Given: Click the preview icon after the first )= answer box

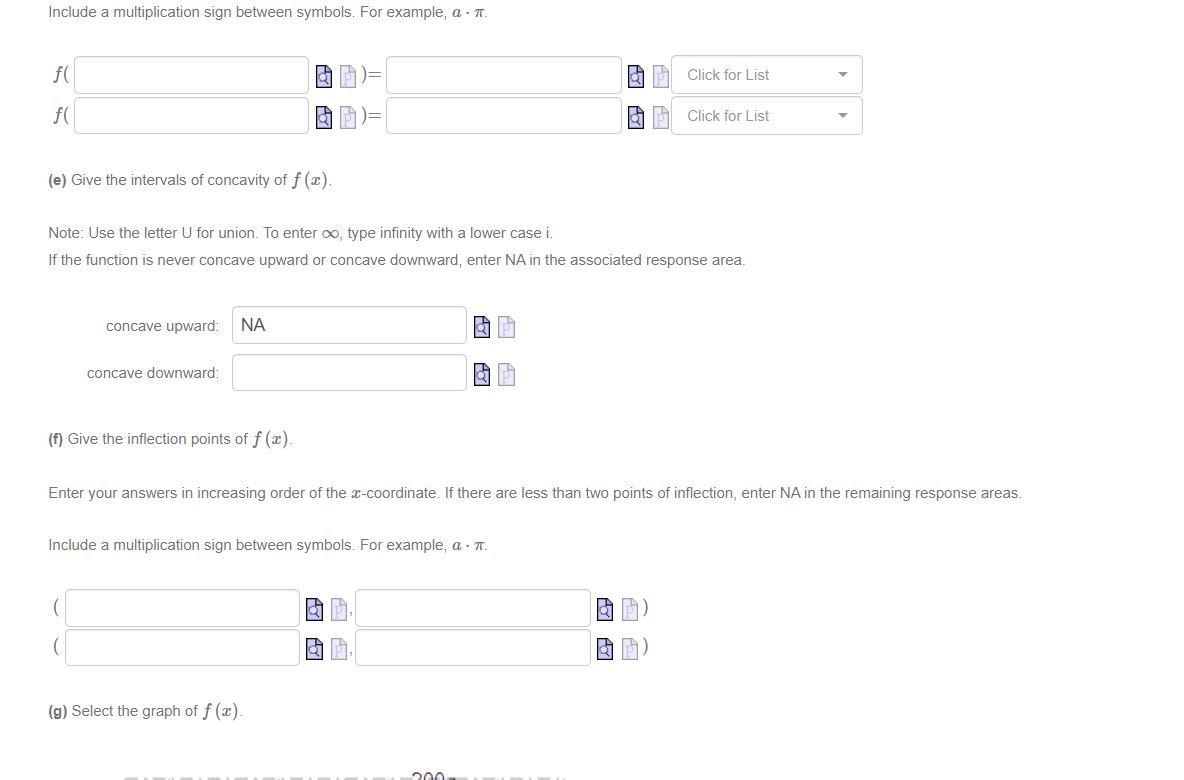Looking at the screenshot, I should pyautogui.click(x=636, y=74).
